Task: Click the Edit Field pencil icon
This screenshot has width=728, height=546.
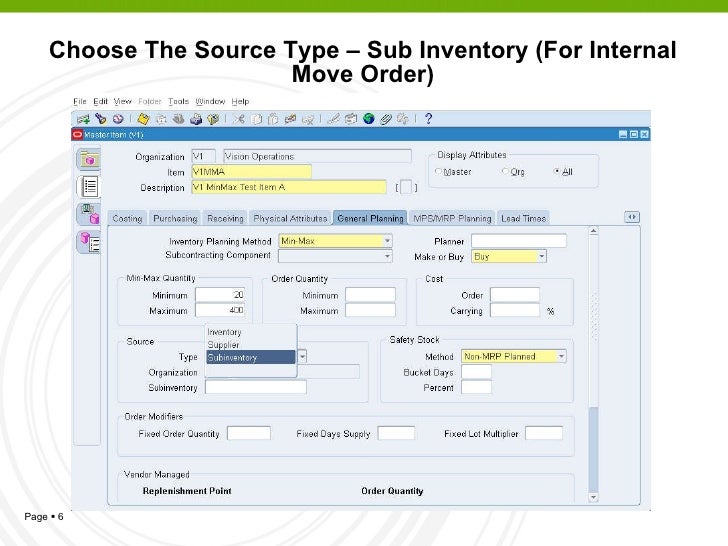Action: coord(333,119)
